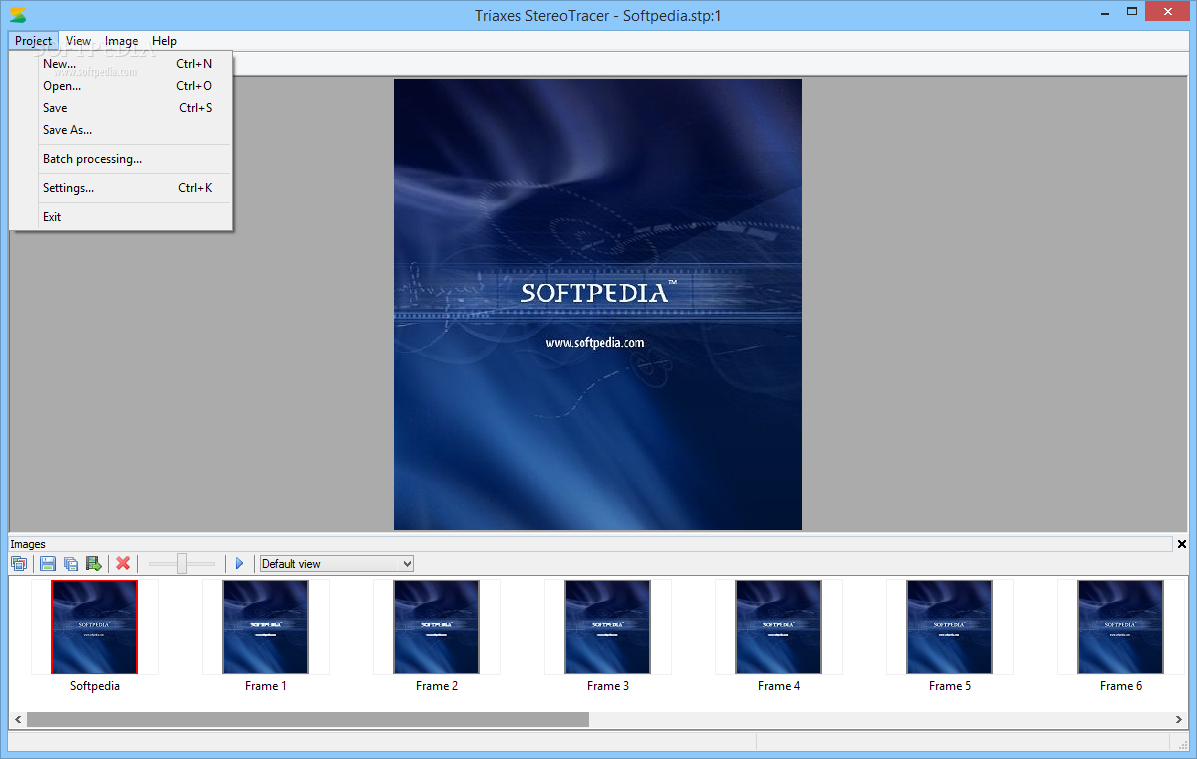Click the thumbnail size slider handle
Viewport: 1197px width, 759px height.
point(182,564)
